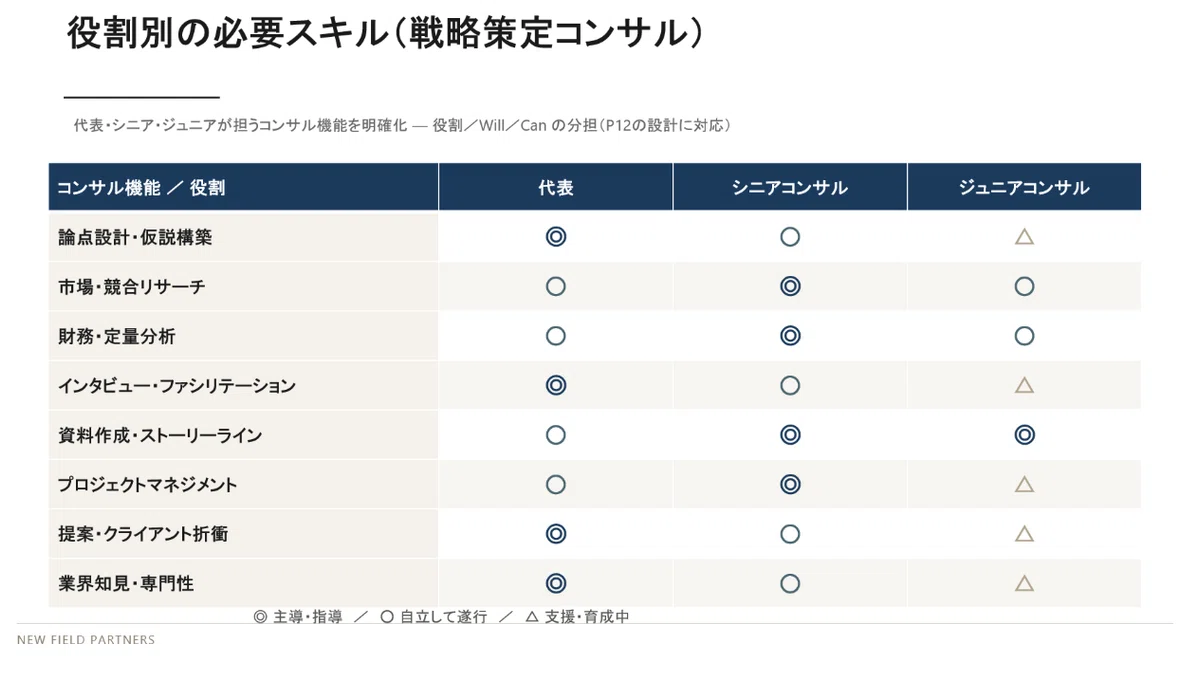This screenshot has width=1200, height=681.
Task: Click the circle for ジュニアコンサル in 財務・定量分析 row
Action: (x=1024, y=336)
